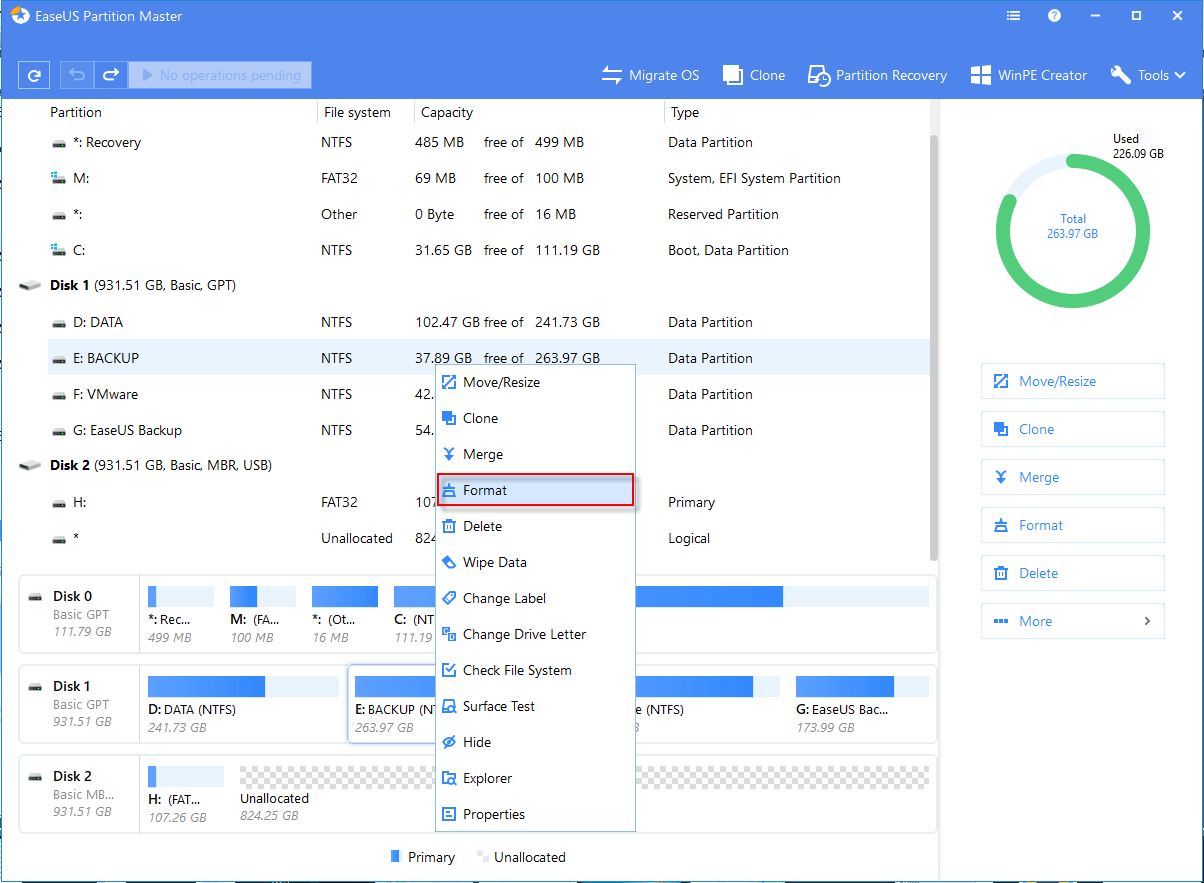Click the Unallocated legend swatch
This screenshot has height=883, width=1204.
[x=483, y=857]
